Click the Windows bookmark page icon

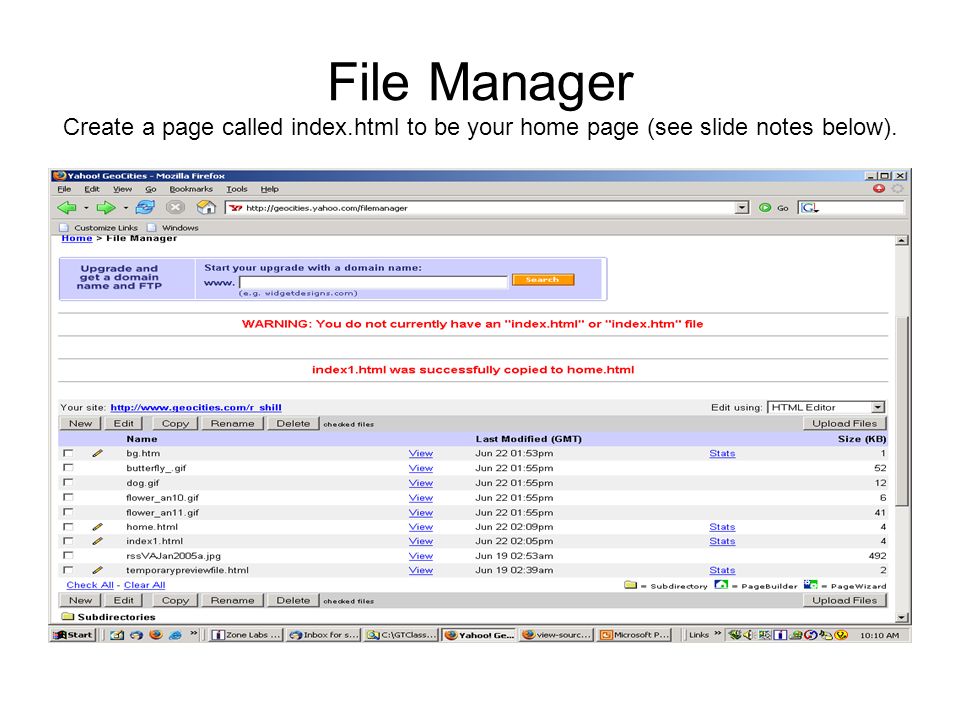tap(151, 228)
